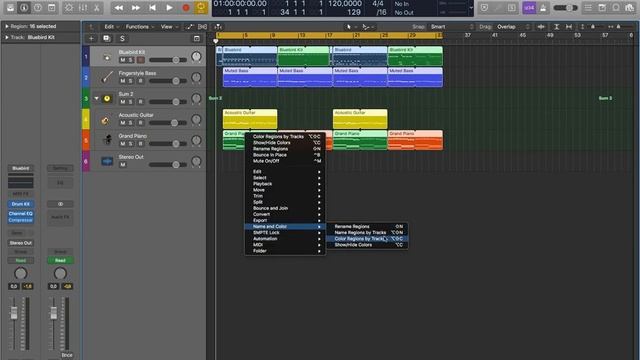This screenshot has width=640, height=360.
Task: Open the SMPTE Lock submenu
Action: click(x=284, y=233)
